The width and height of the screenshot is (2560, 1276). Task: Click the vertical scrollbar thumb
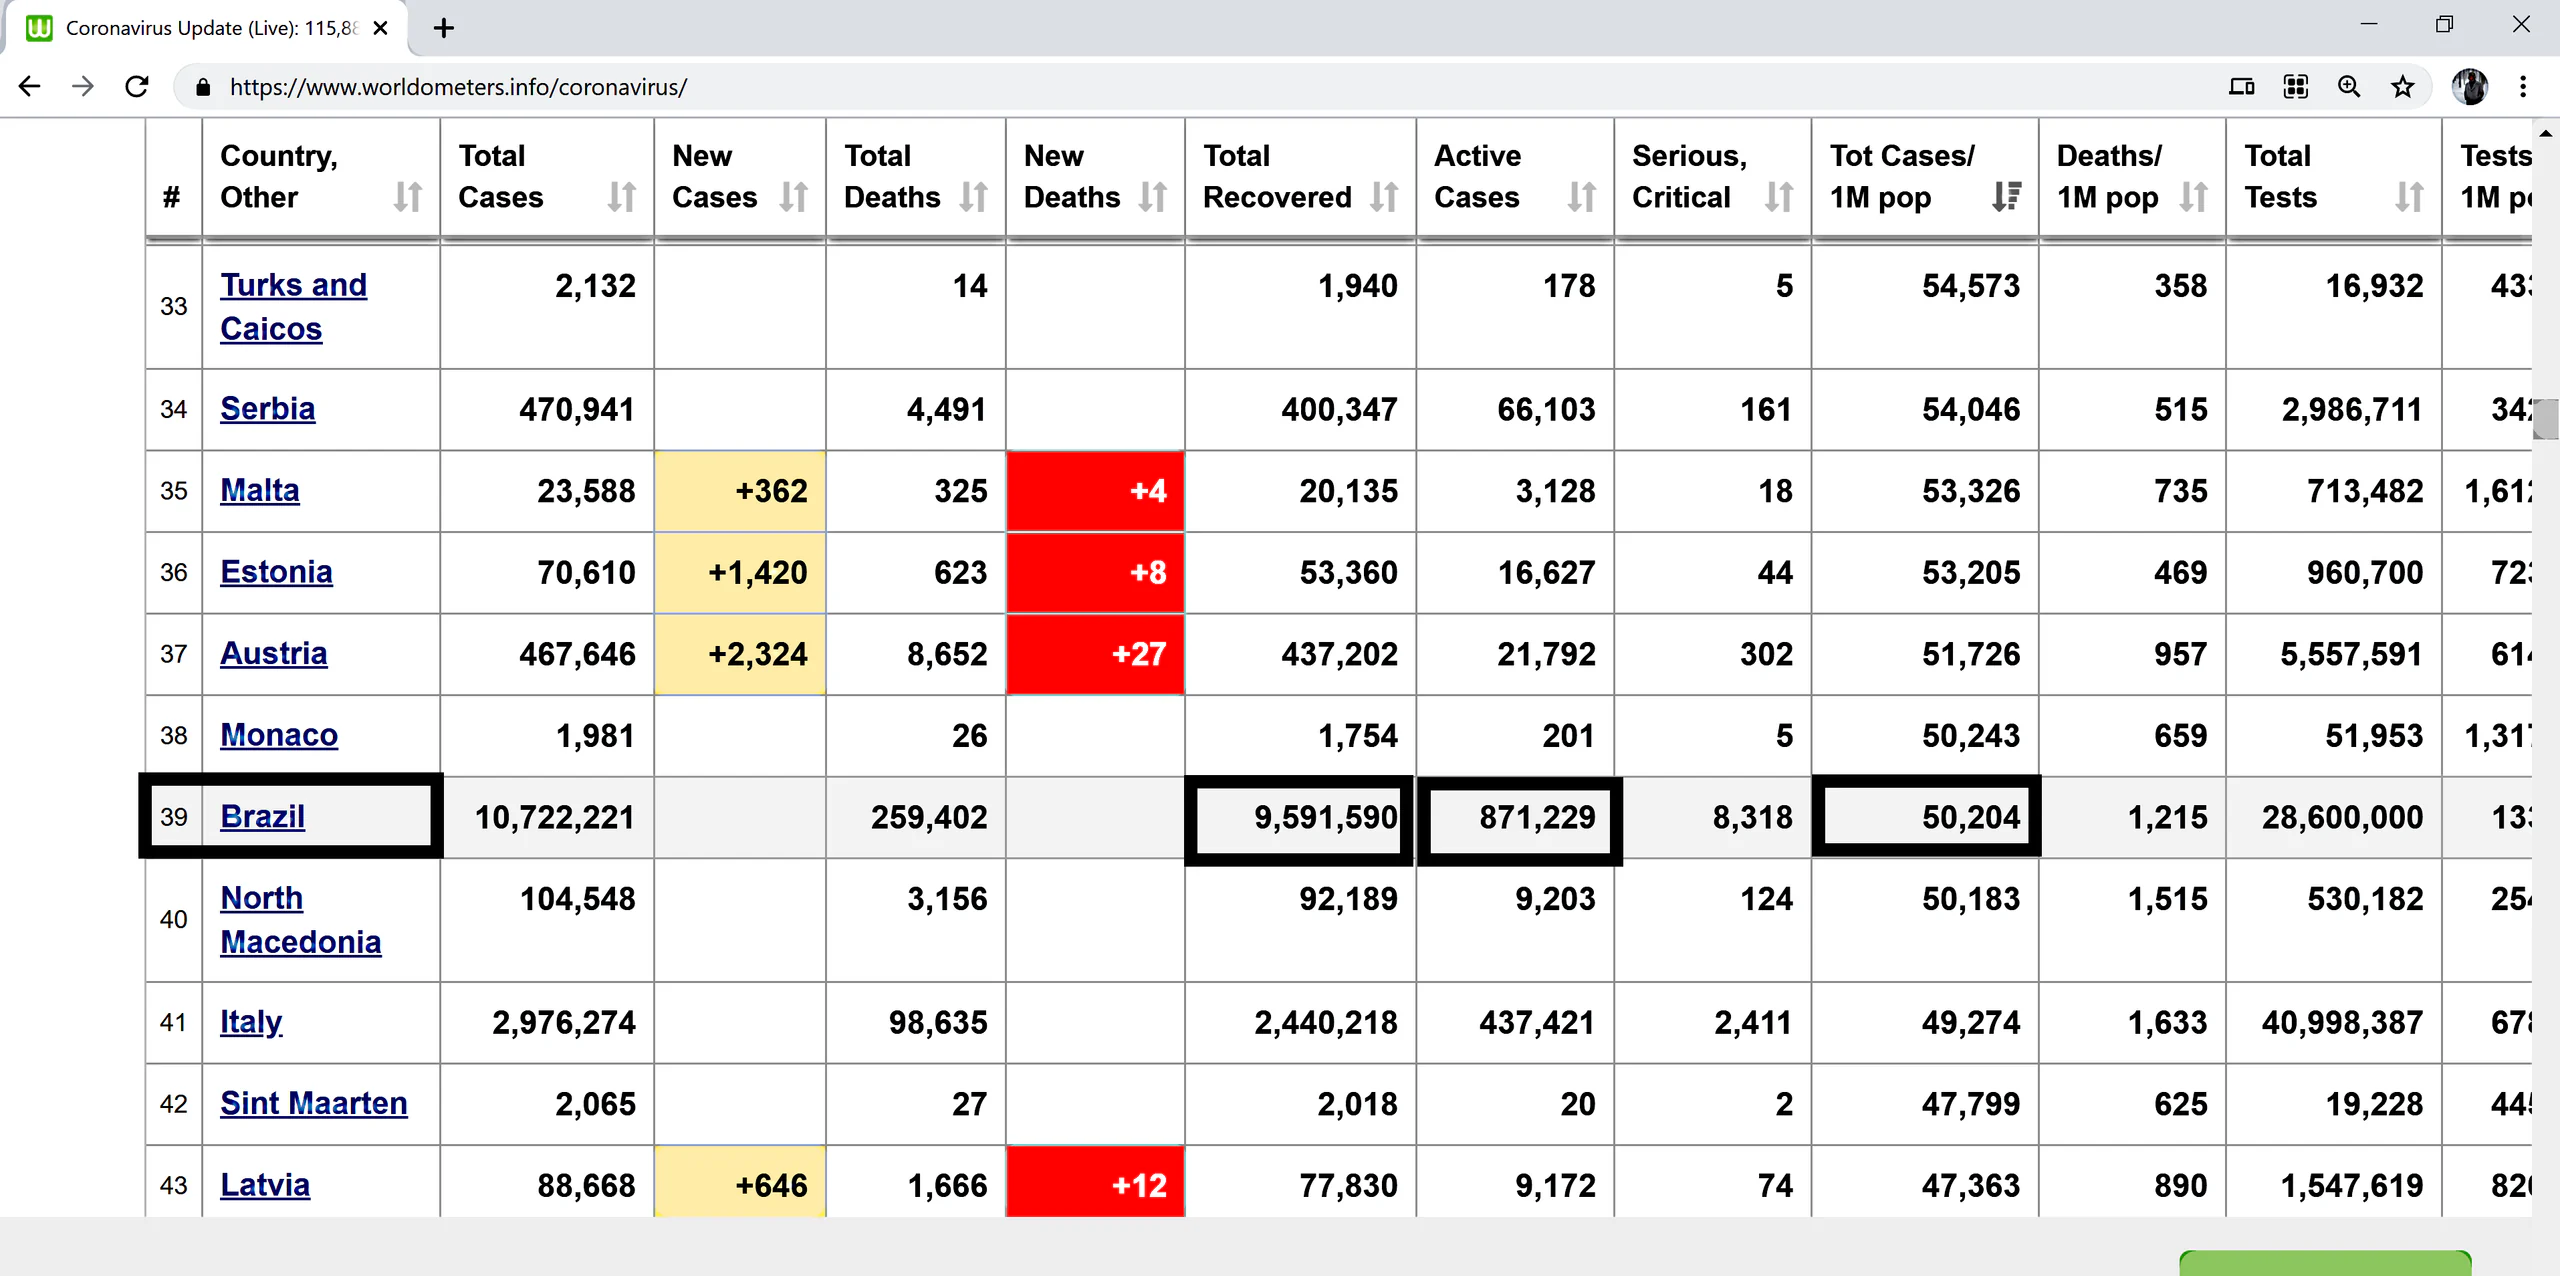(x=2546, y=419)
